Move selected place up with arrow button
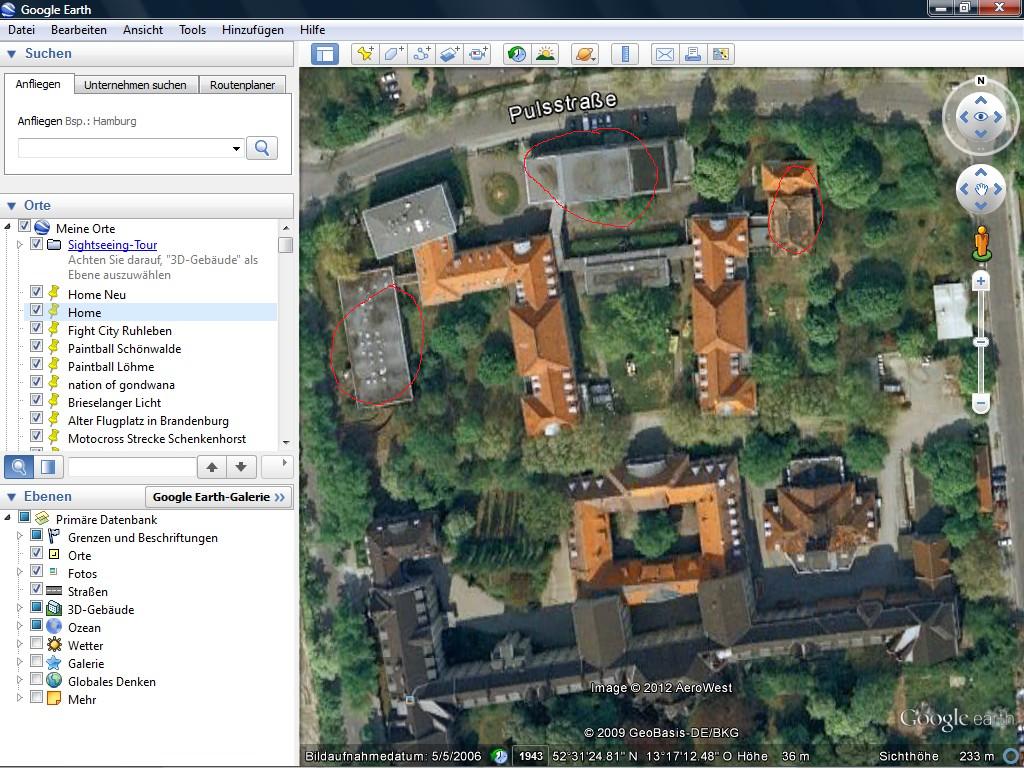The width and height of the screenshot is (1024, 768). (x=212, y=467)
